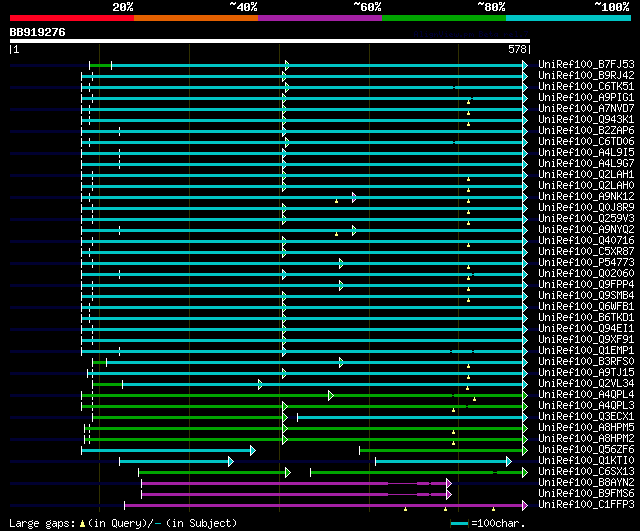The image size is (640, 531).
Task: Click the green alignment bar of Q56ZF6
Action: 443,451
